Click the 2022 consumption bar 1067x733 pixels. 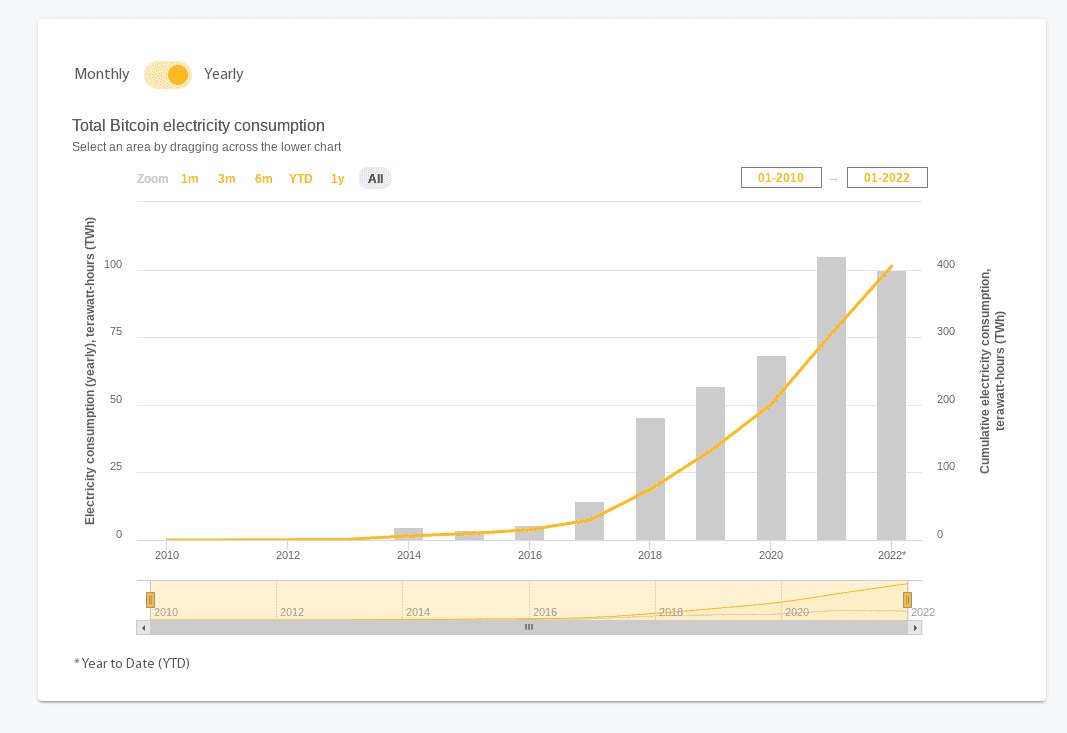(891, 406)
